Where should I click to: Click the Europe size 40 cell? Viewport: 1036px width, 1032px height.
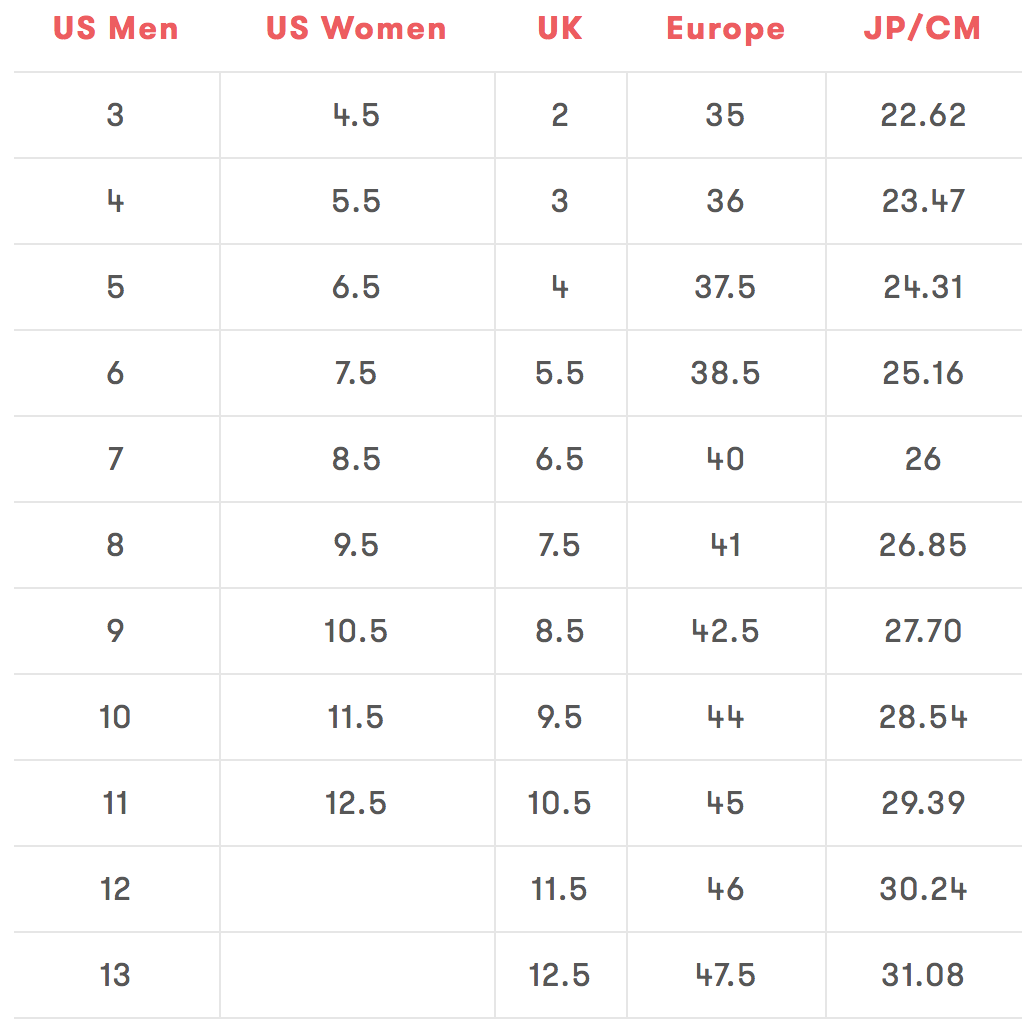tap(725, 459)
